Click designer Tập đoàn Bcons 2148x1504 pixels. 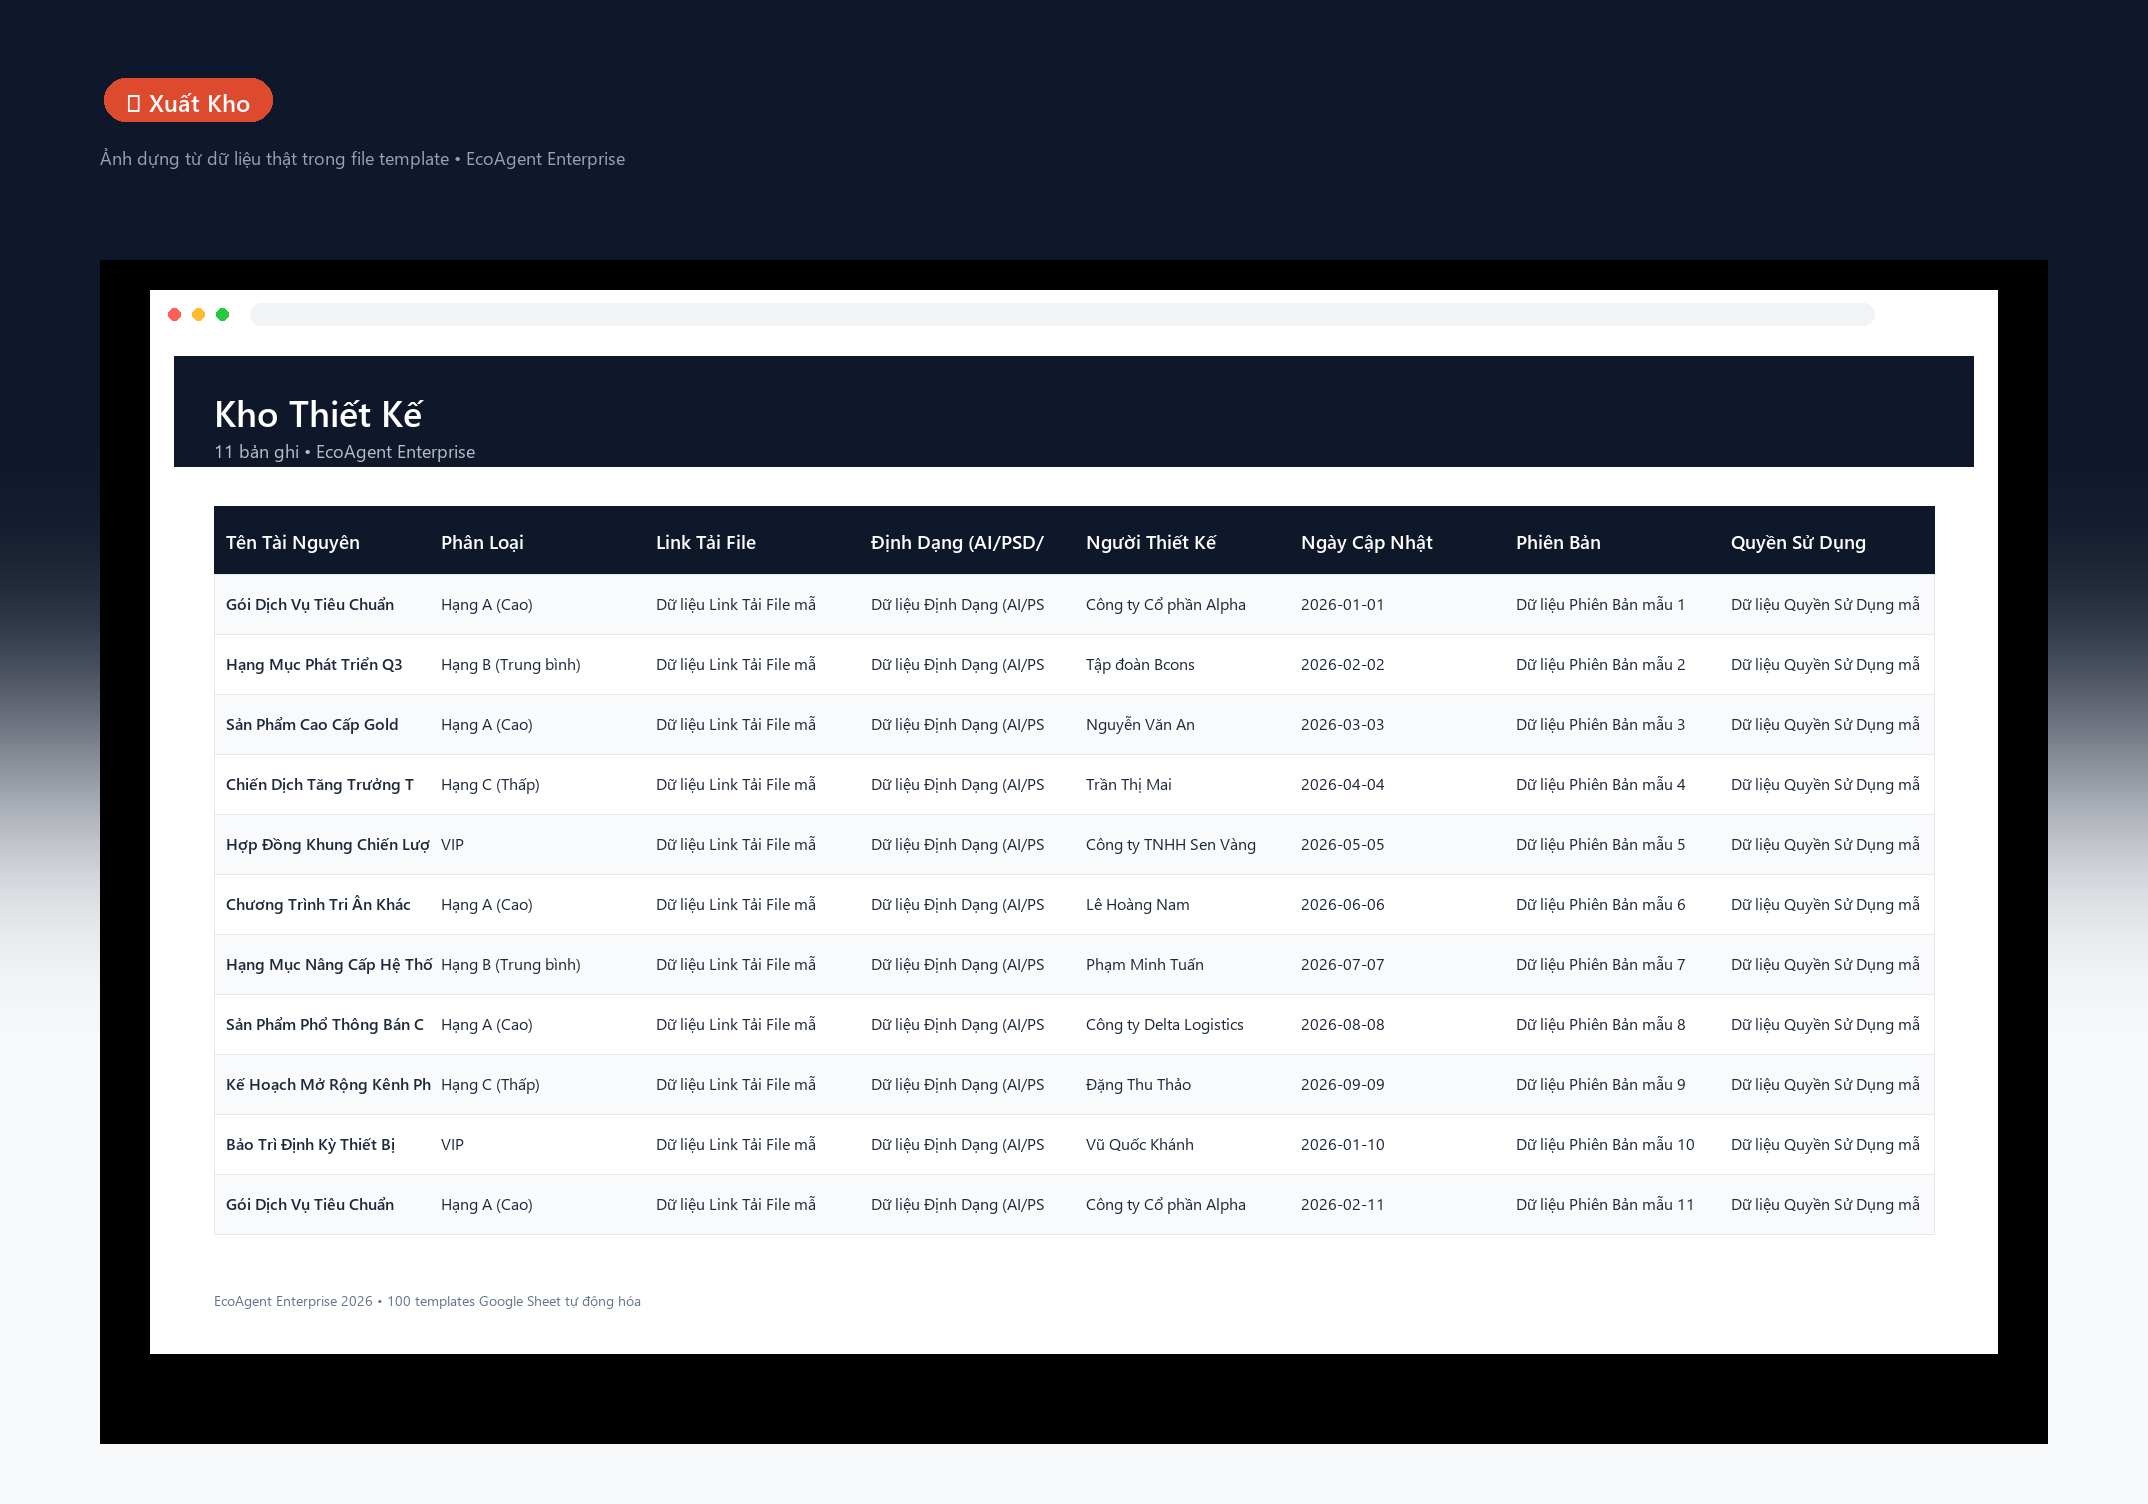(x=1140, y=665)
